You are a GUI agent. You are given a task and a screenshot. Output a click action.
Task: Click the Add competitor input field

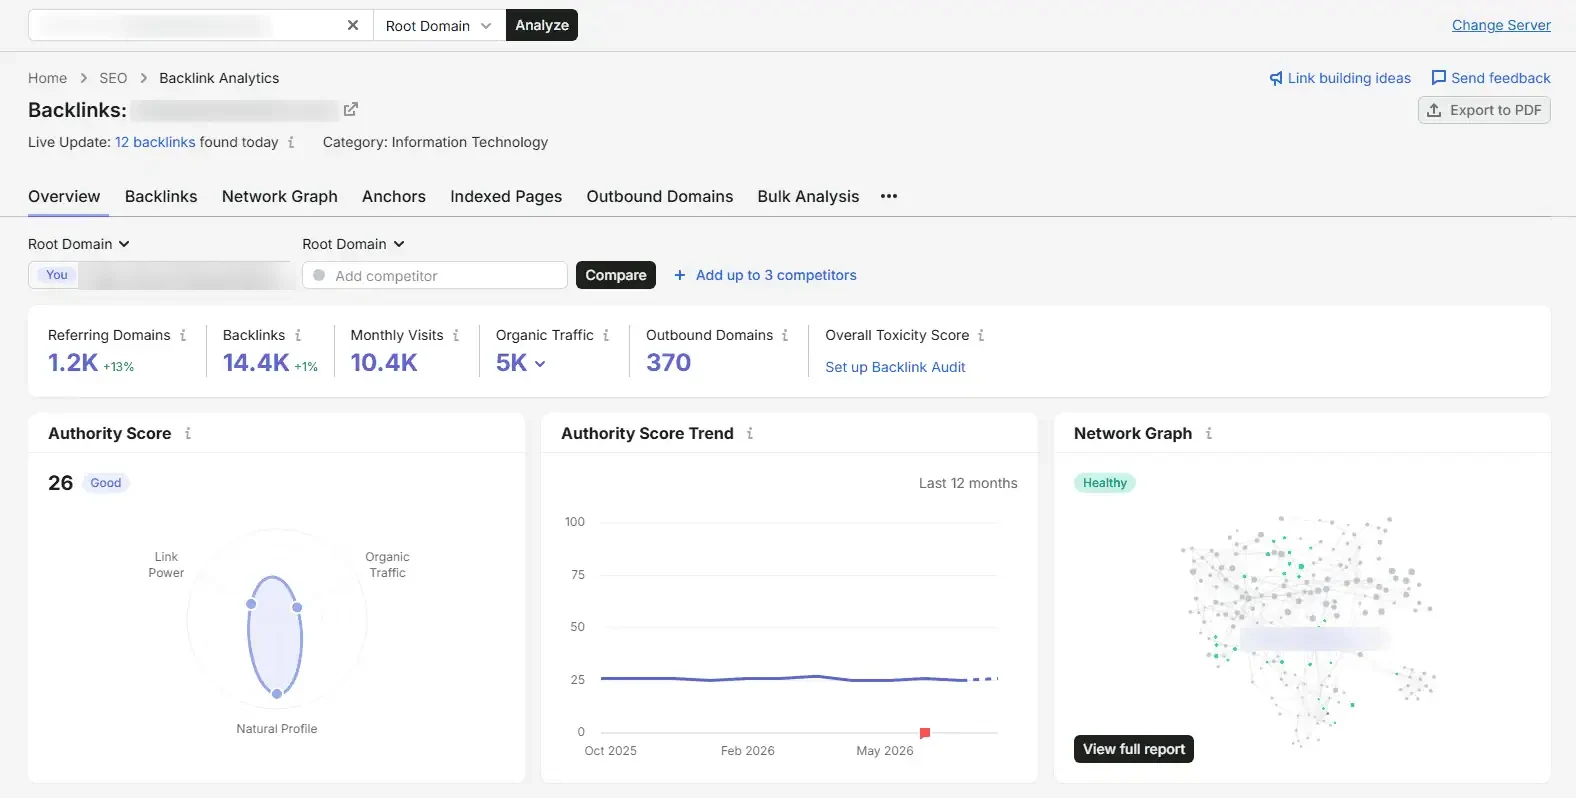click(x=435, y=275)
